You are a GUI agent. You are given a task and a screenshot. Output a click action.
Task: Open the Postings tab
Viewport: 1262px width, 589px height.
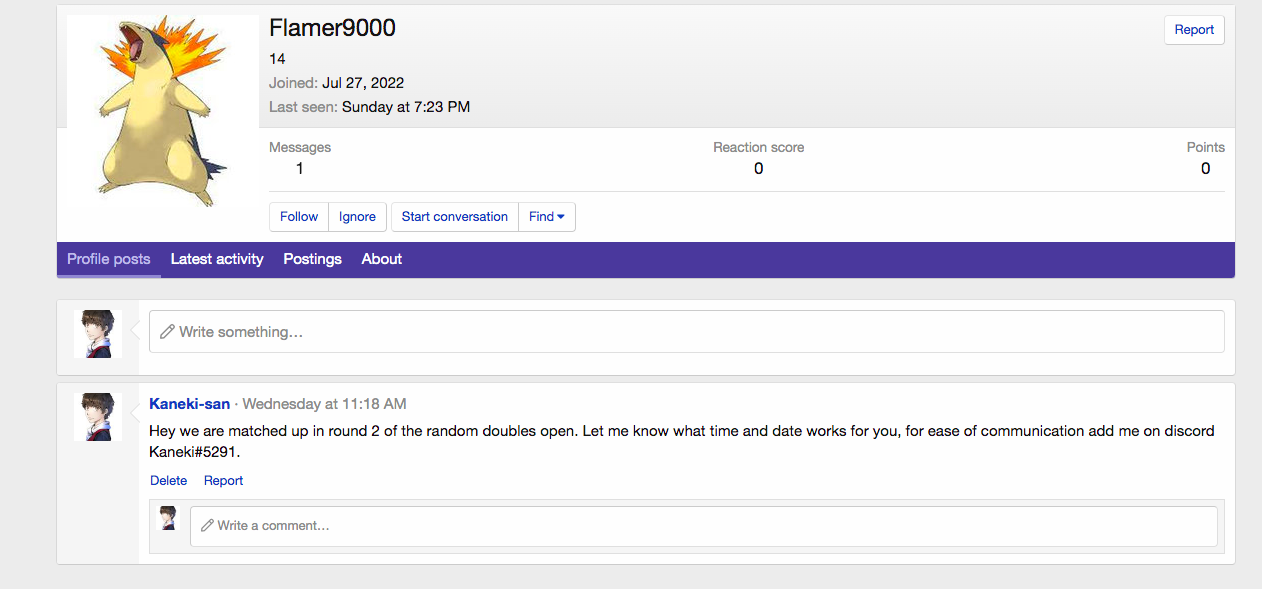coord(312,259)
